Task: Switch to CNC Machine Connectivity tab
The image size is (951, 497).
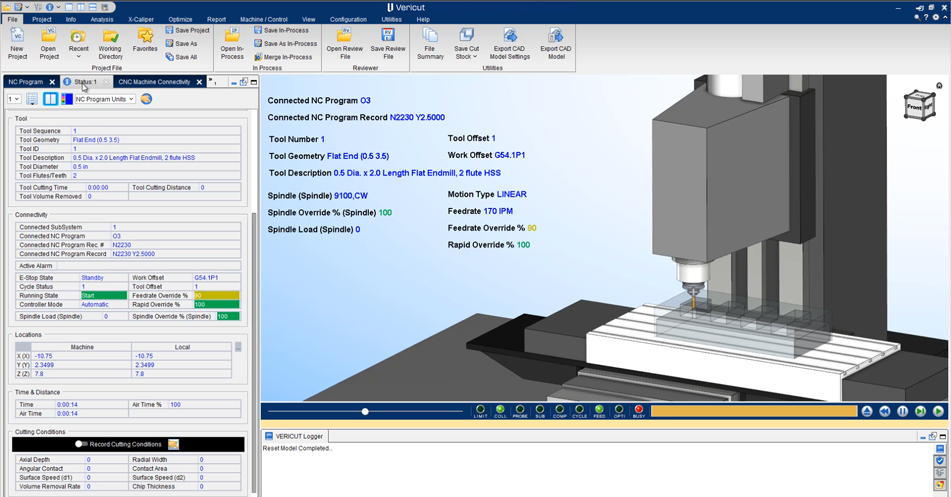Action: click(153, 82)
